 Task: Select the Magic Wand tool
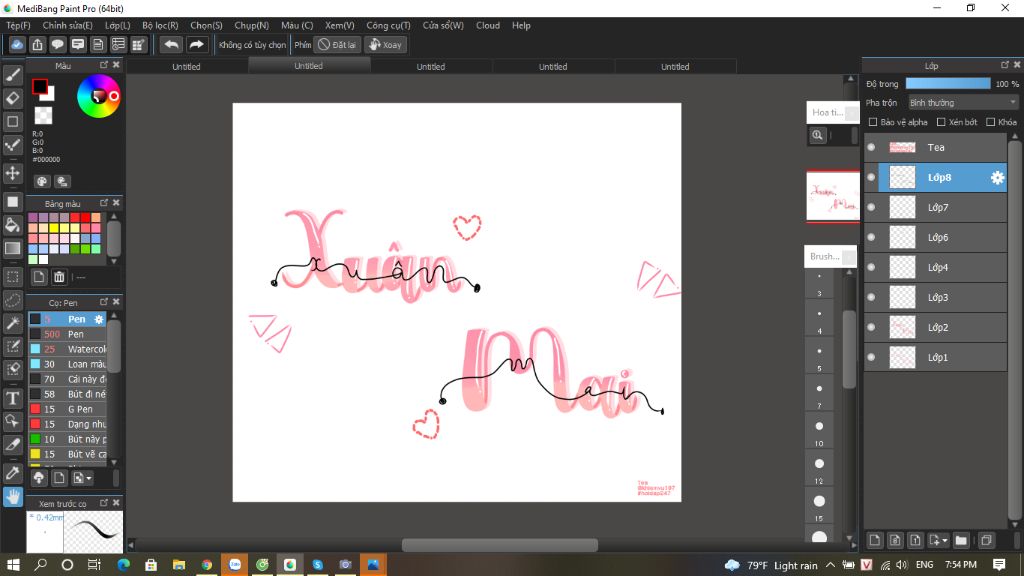(x=12, y=323)
